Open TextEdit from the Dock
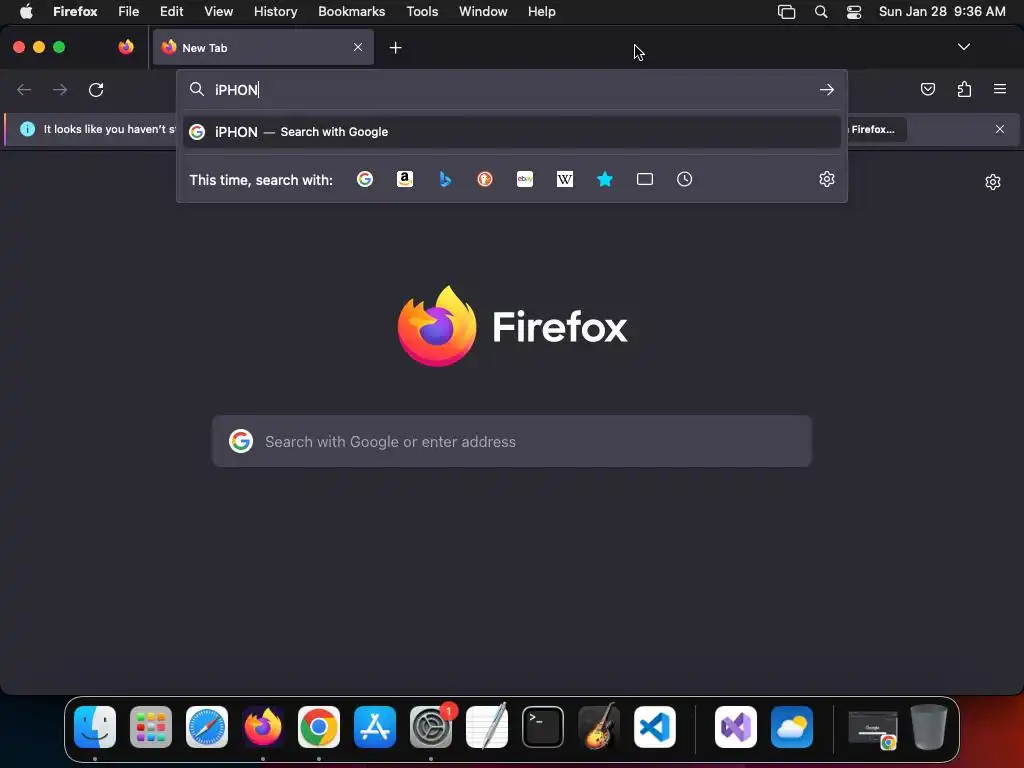1024x768 pixels. 487,727
